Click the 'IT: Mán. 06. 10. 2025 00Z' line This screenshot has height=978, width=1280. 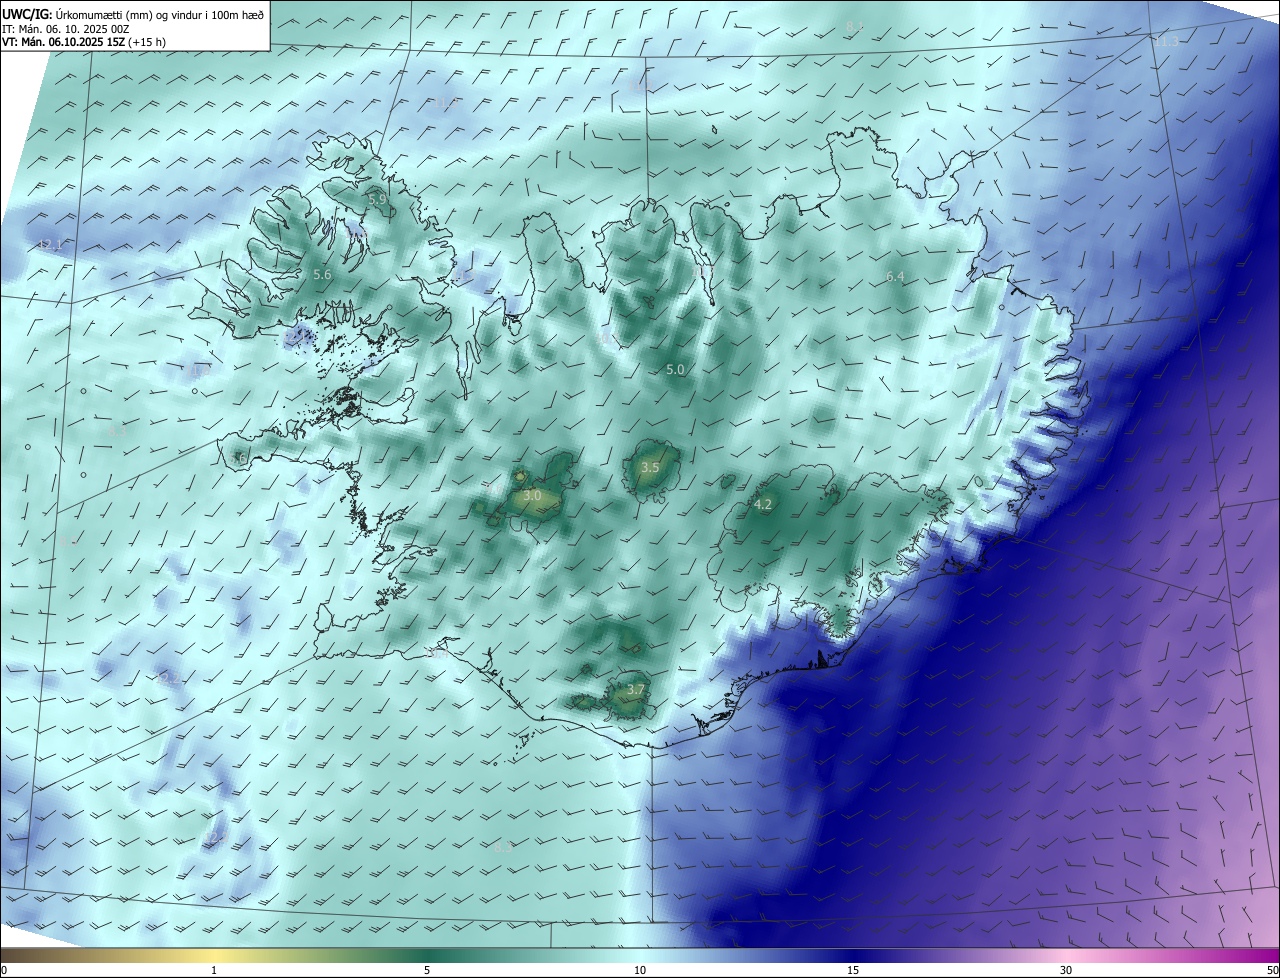click(x=65, y=29)
